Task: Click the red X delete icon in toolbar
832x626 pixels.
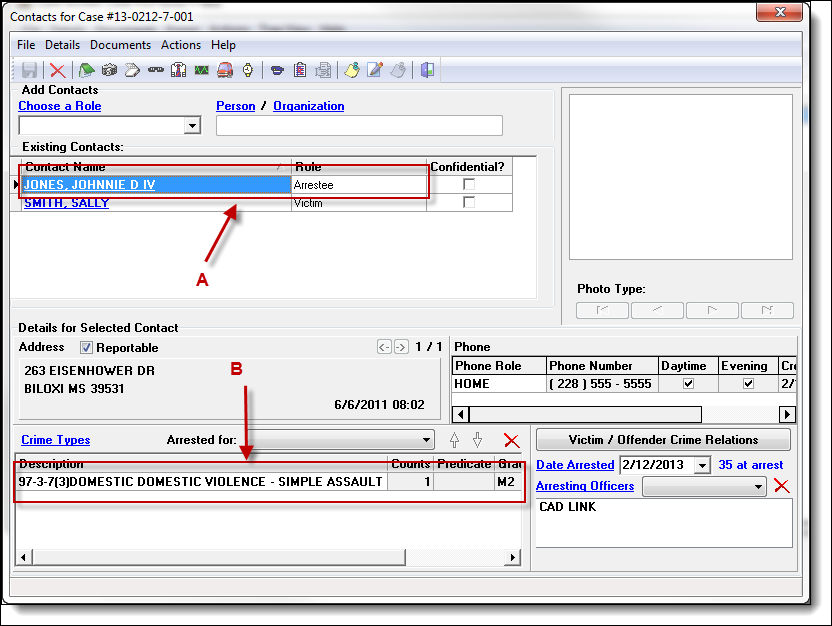Action: 58,70
